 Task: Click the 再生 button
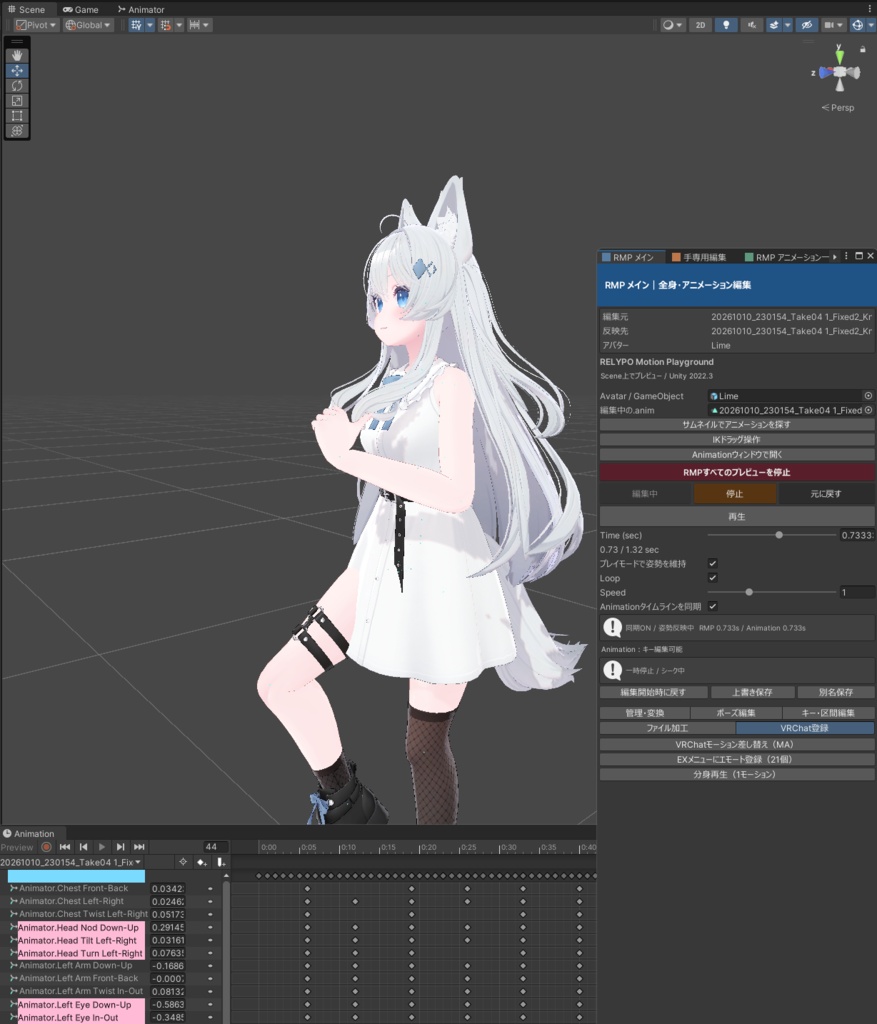737,516
